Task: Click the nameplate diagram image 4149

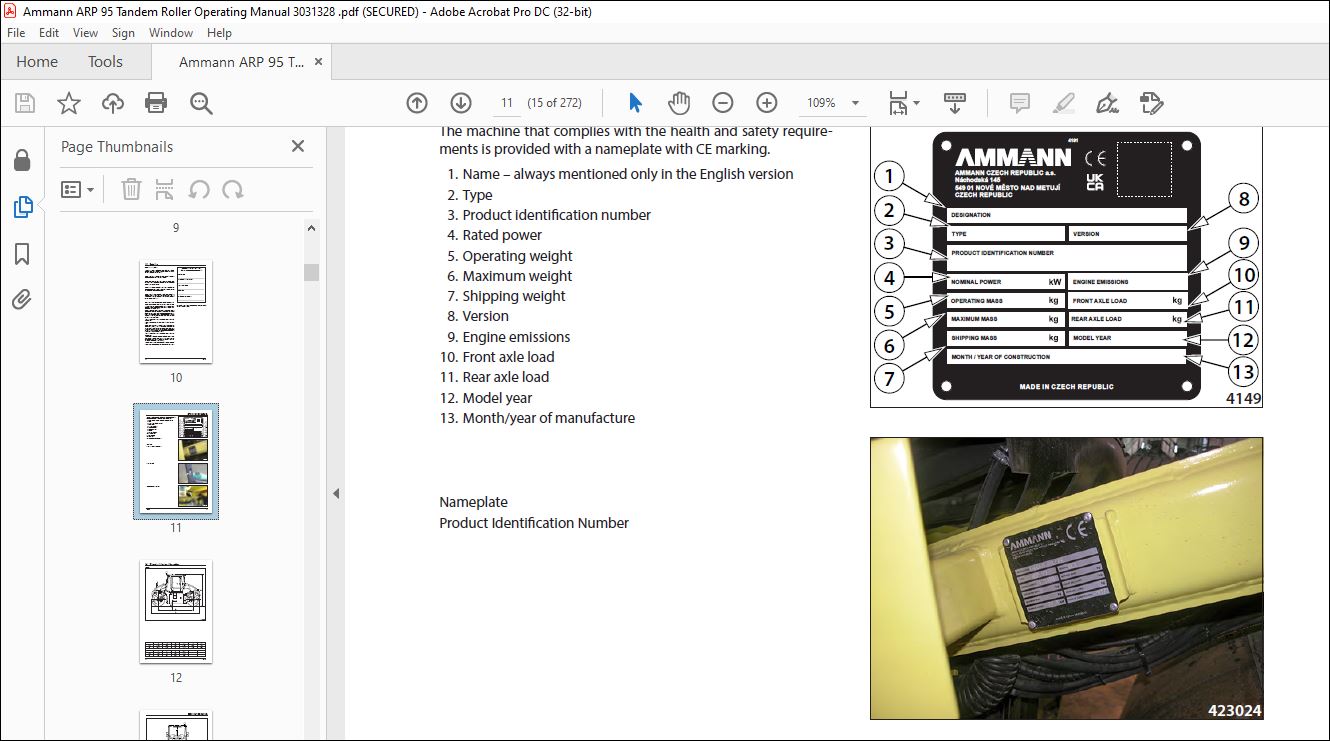Action: (x=1066, y=268)
